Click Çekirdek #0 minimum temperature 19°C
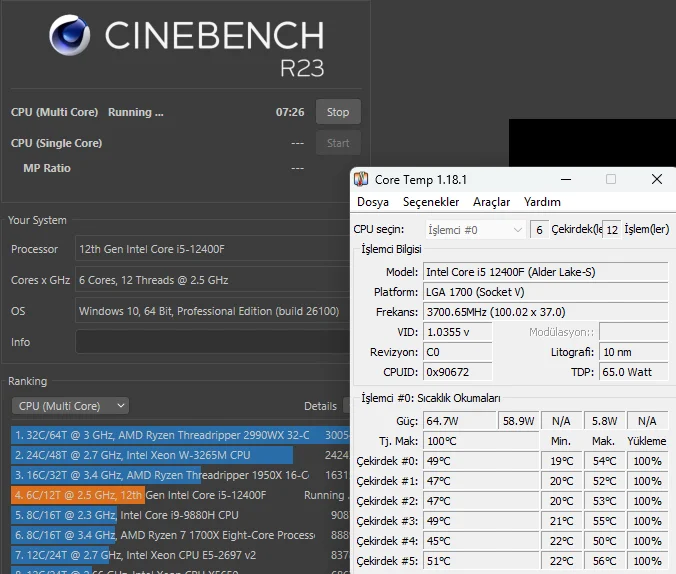Viewport: 676px width, 574px height. 562,461
